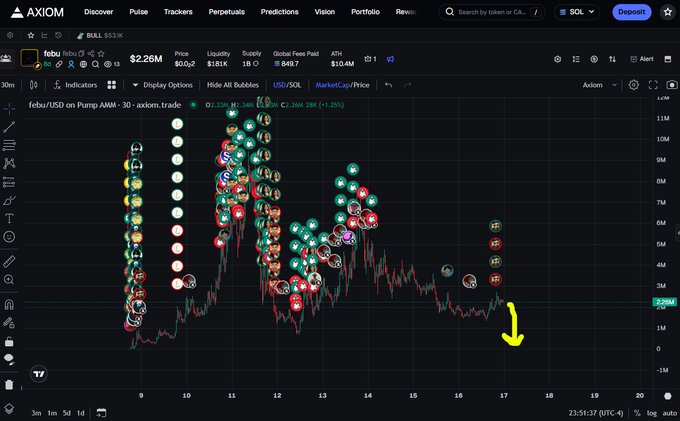Click the febu token thumbnail

pos(29,58)
